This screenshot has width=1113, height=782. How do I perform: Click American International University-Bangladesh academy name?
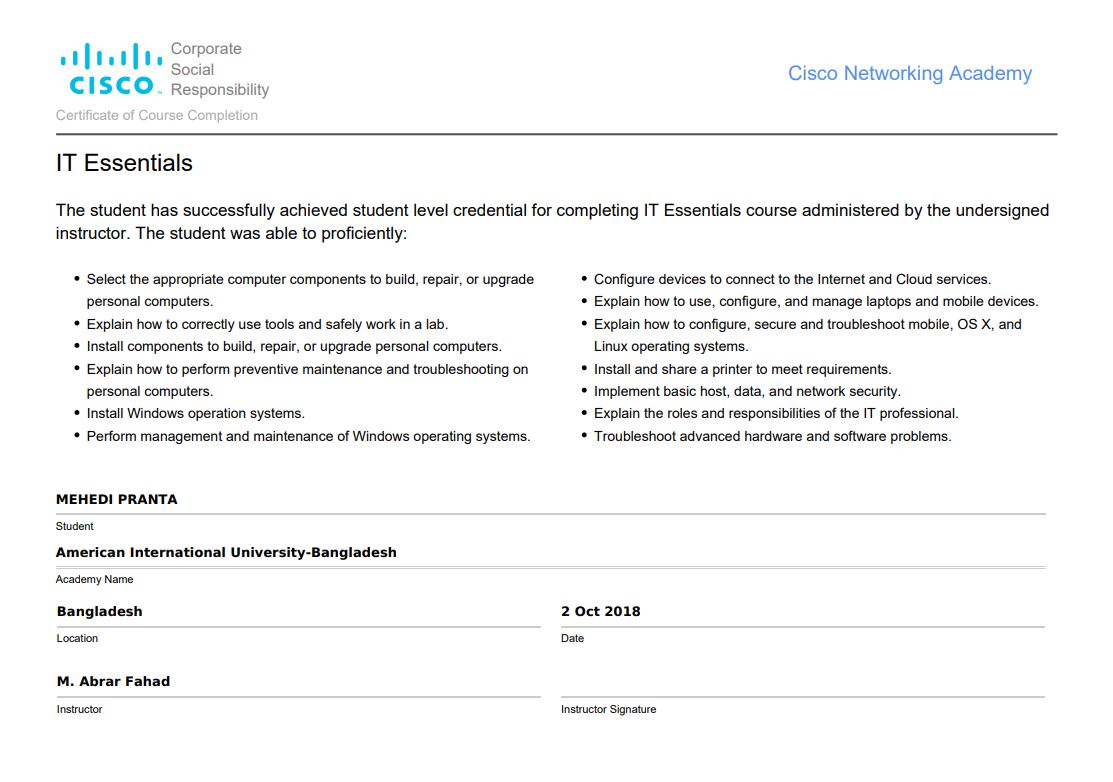[226, 552]
